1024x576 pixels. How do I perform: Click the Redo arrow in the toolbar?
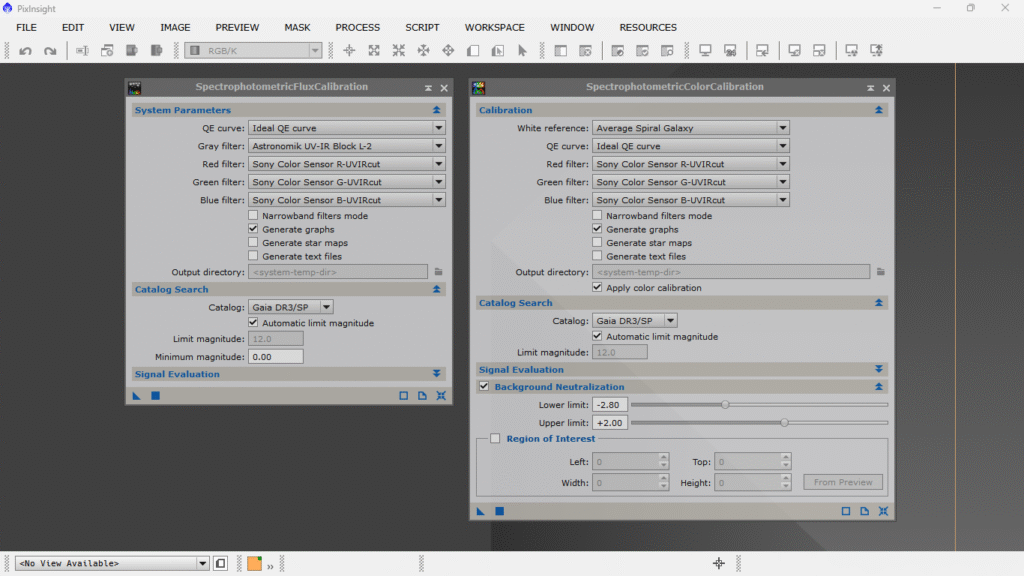[x=50, y=51]
